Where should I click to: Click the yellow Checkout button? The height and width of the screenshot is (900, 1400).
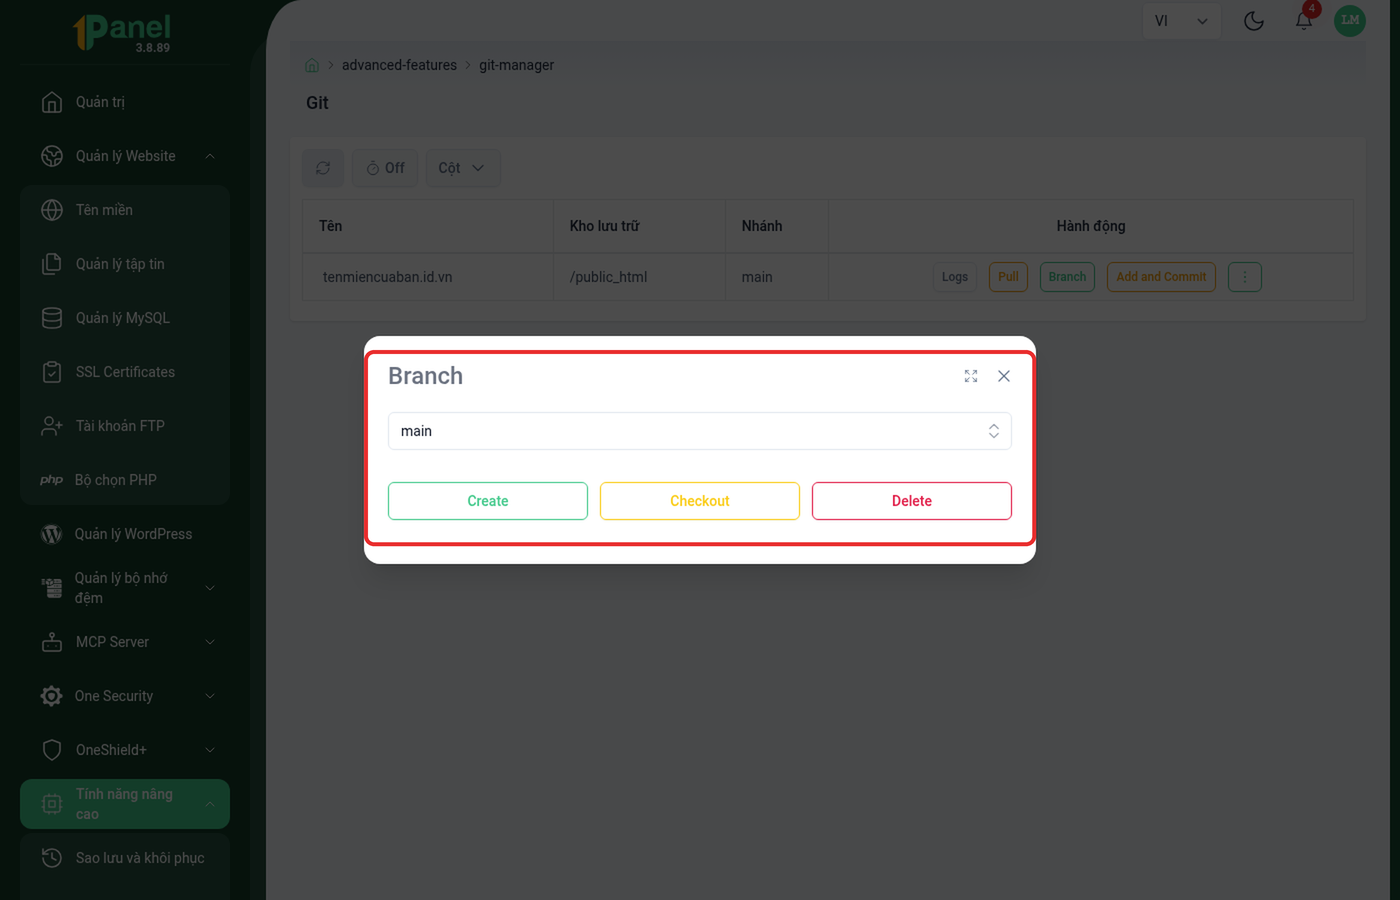click(700, 501)
